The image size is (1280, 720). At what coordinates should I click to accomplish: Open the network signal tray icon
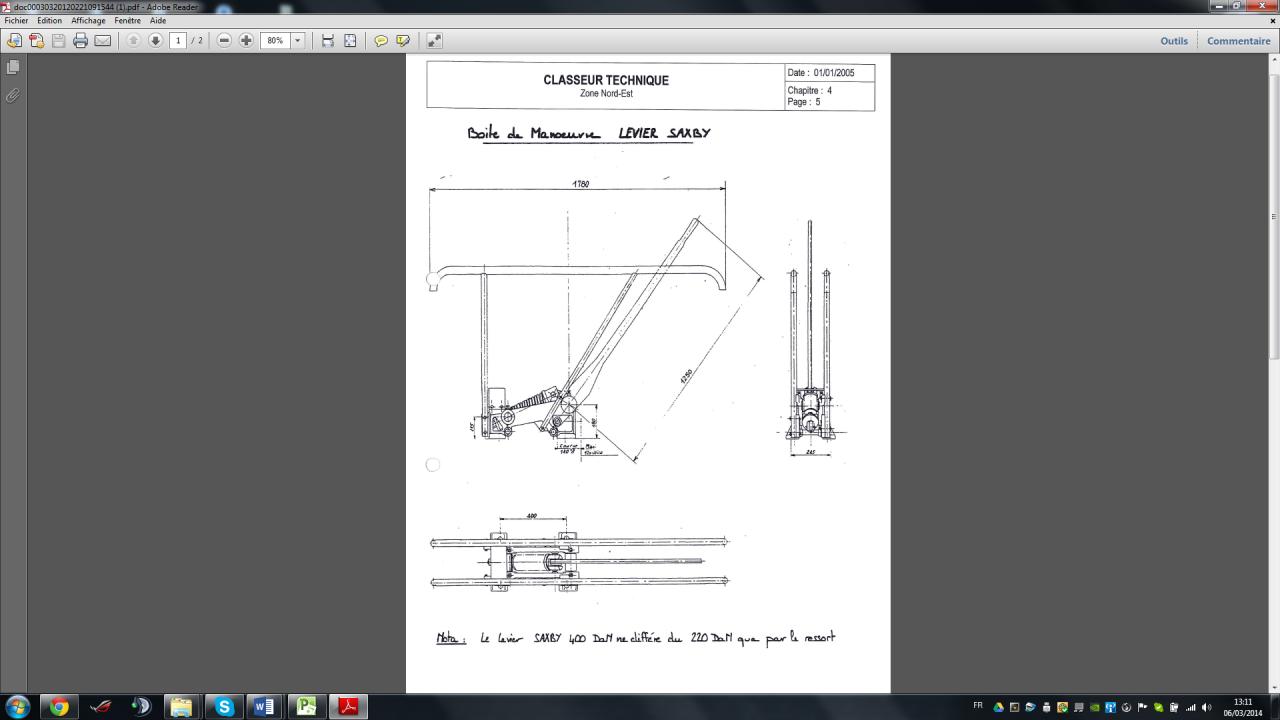1190,707
